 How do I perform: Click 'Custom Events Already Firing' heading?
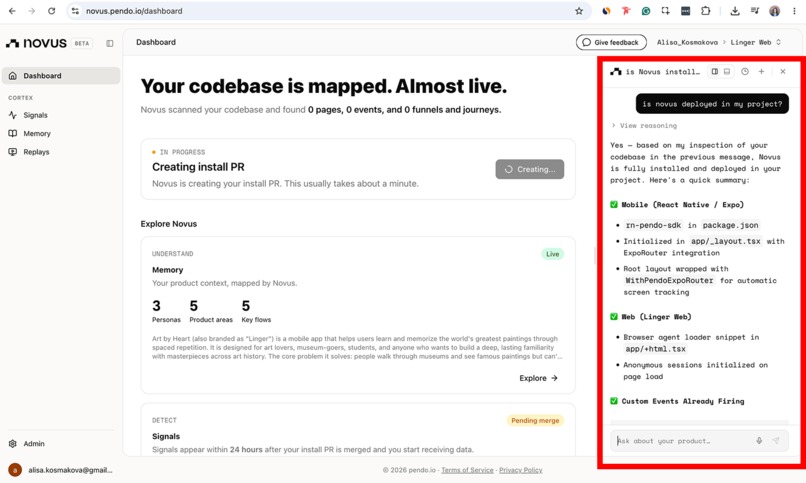click(x=683, y=401)
